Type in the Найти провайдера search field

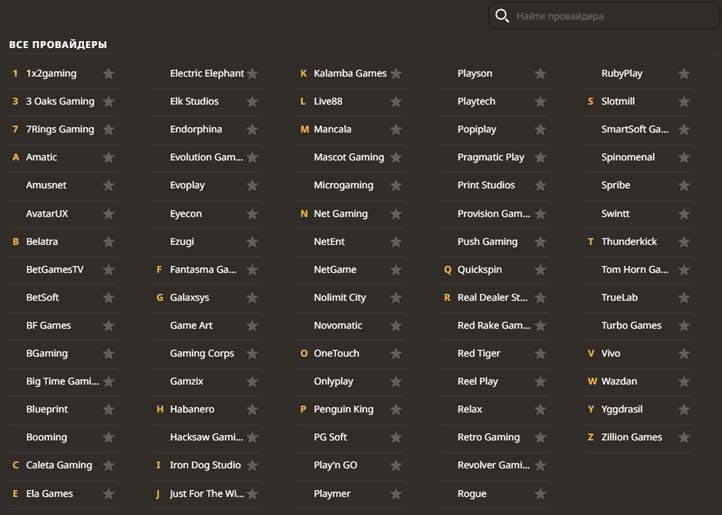(610, 16)
